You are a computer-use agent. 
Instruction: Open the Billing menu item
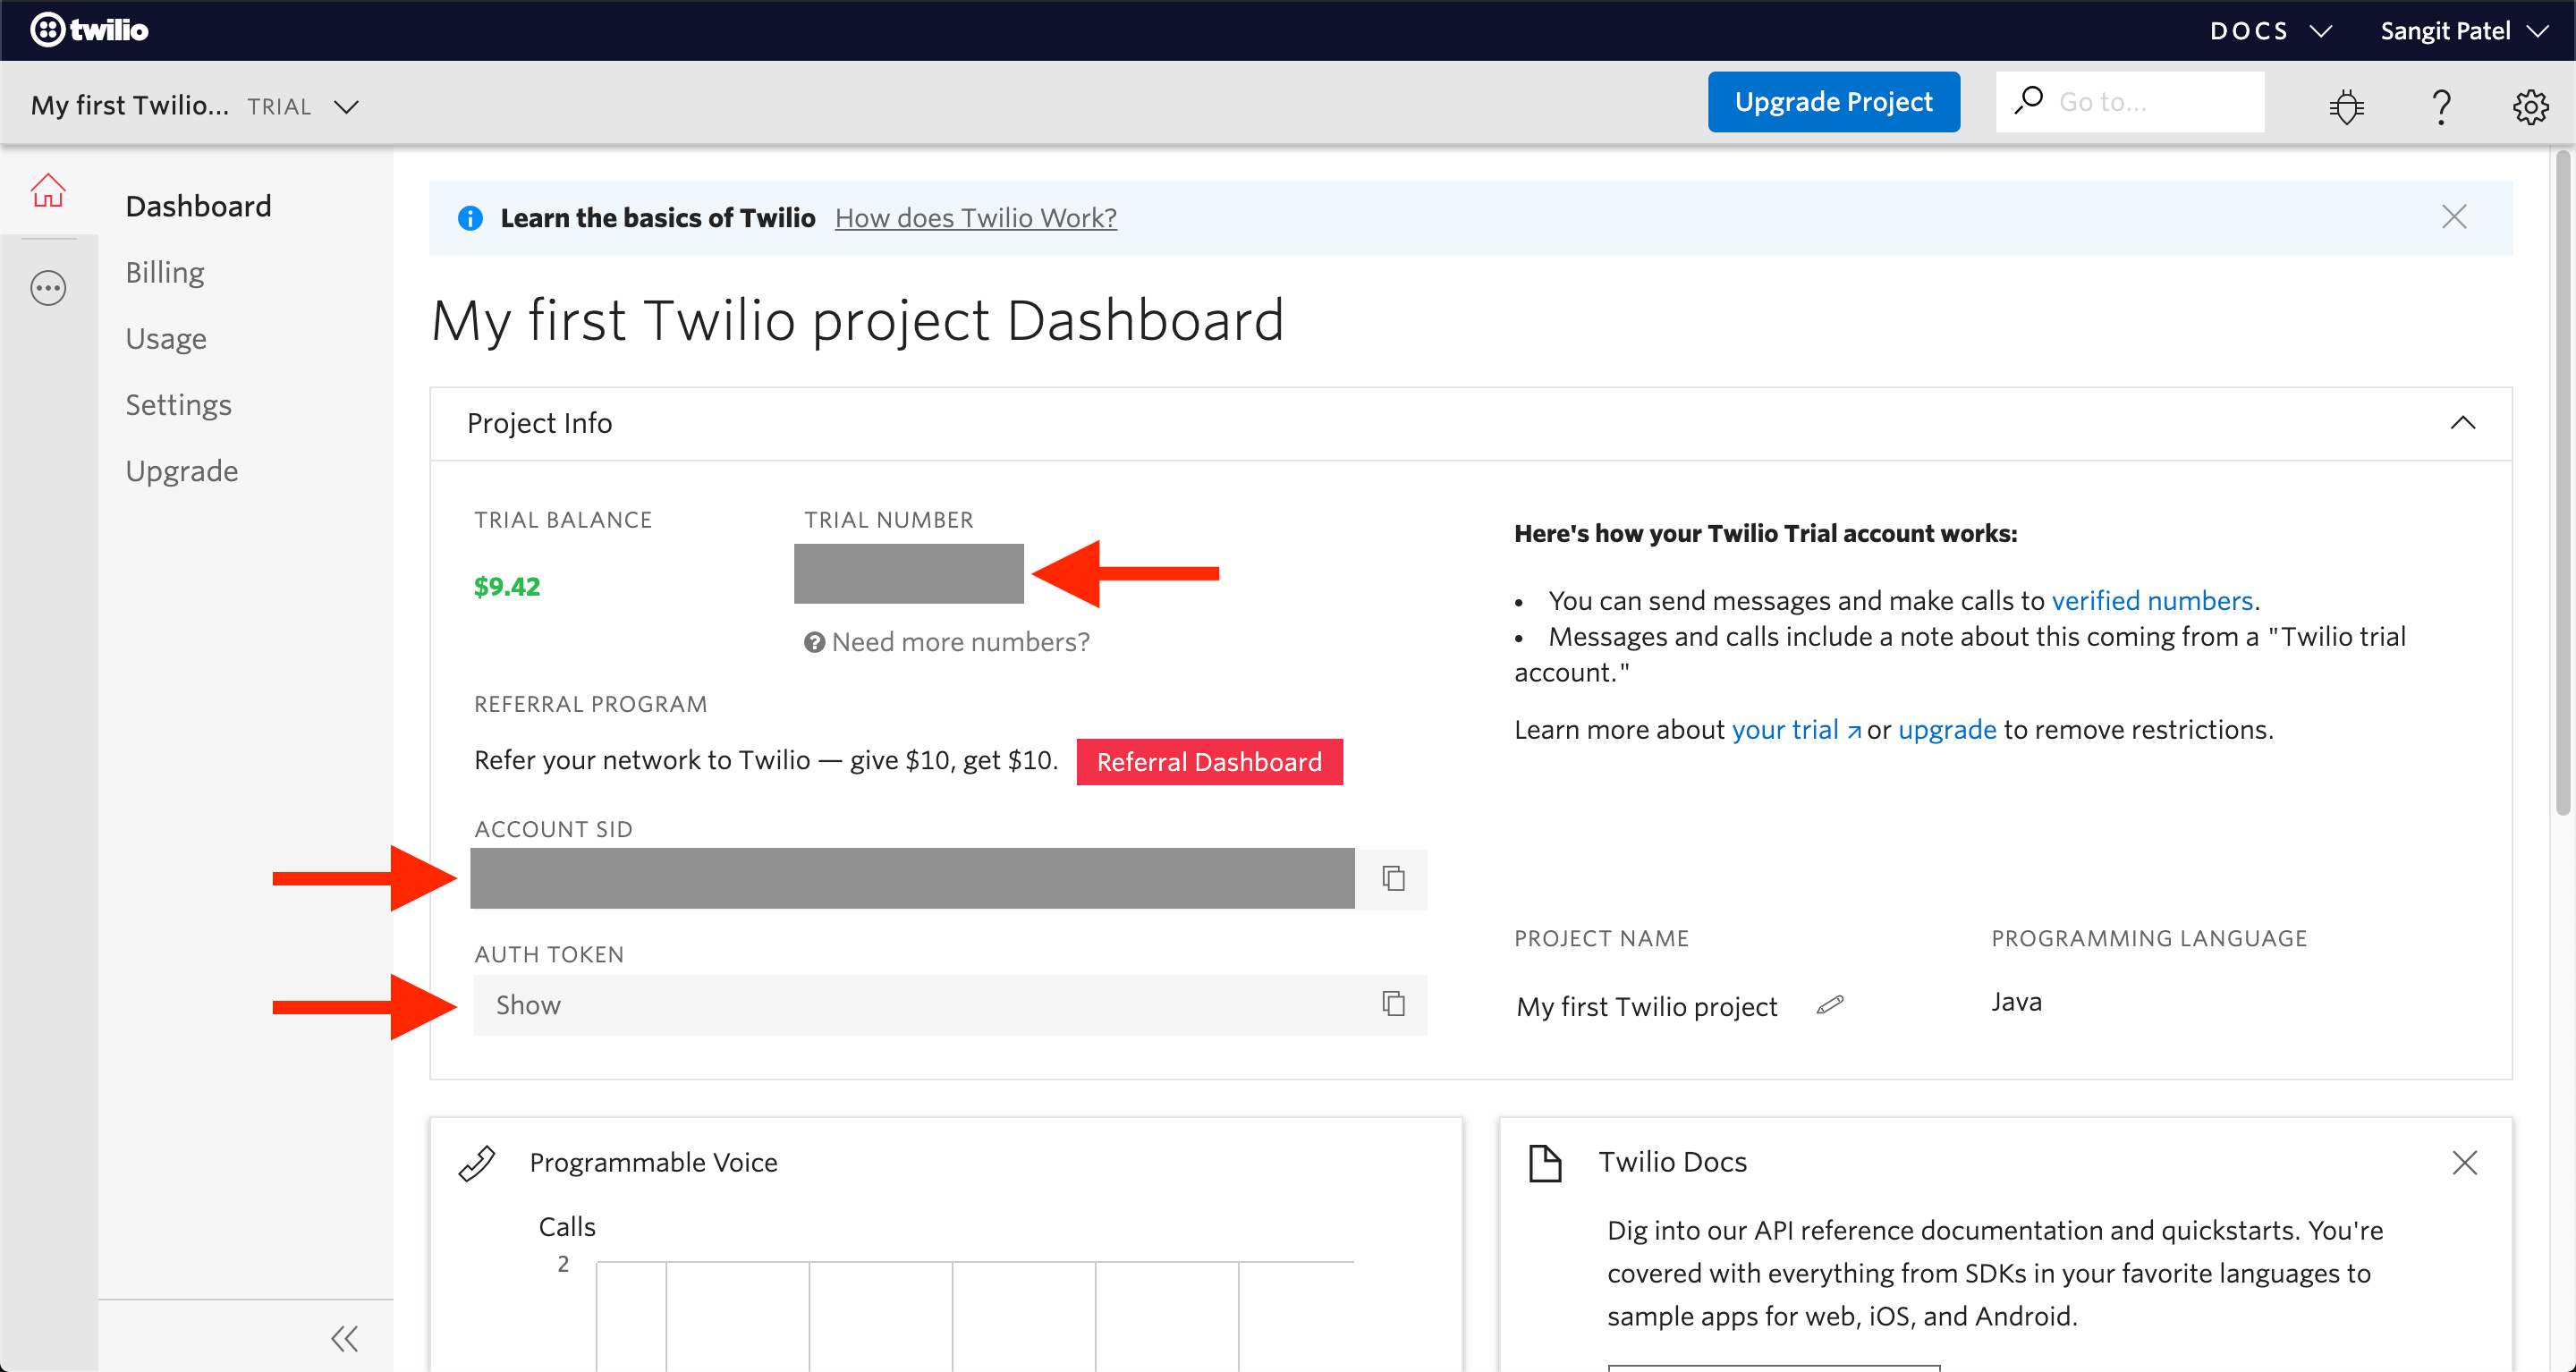click(x=164, y=271)
